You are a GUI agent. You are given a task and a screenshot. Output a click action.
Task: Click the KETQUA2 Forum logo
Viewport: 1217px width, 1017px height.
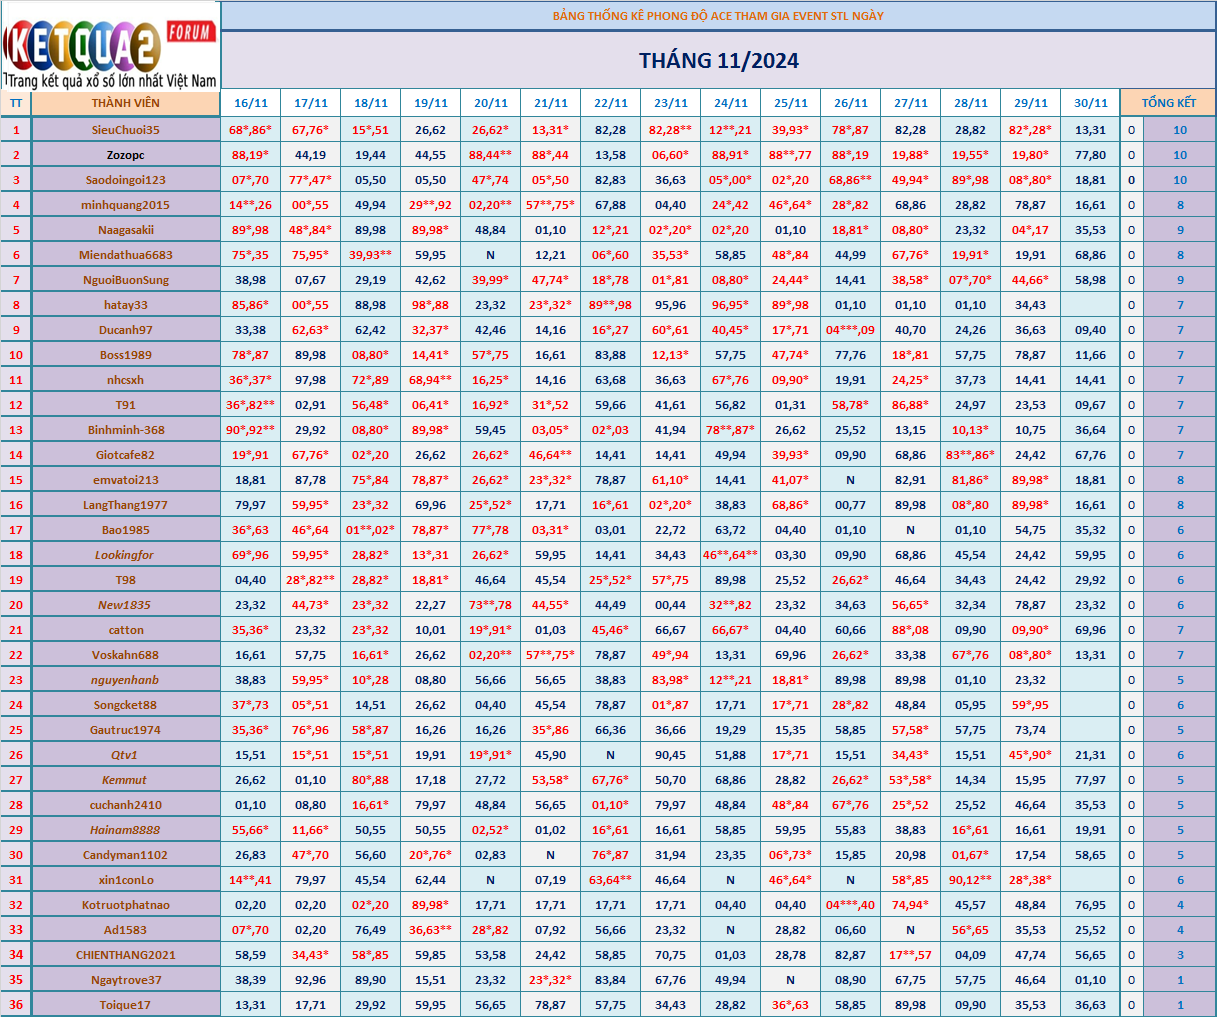(x=110, y=46)
